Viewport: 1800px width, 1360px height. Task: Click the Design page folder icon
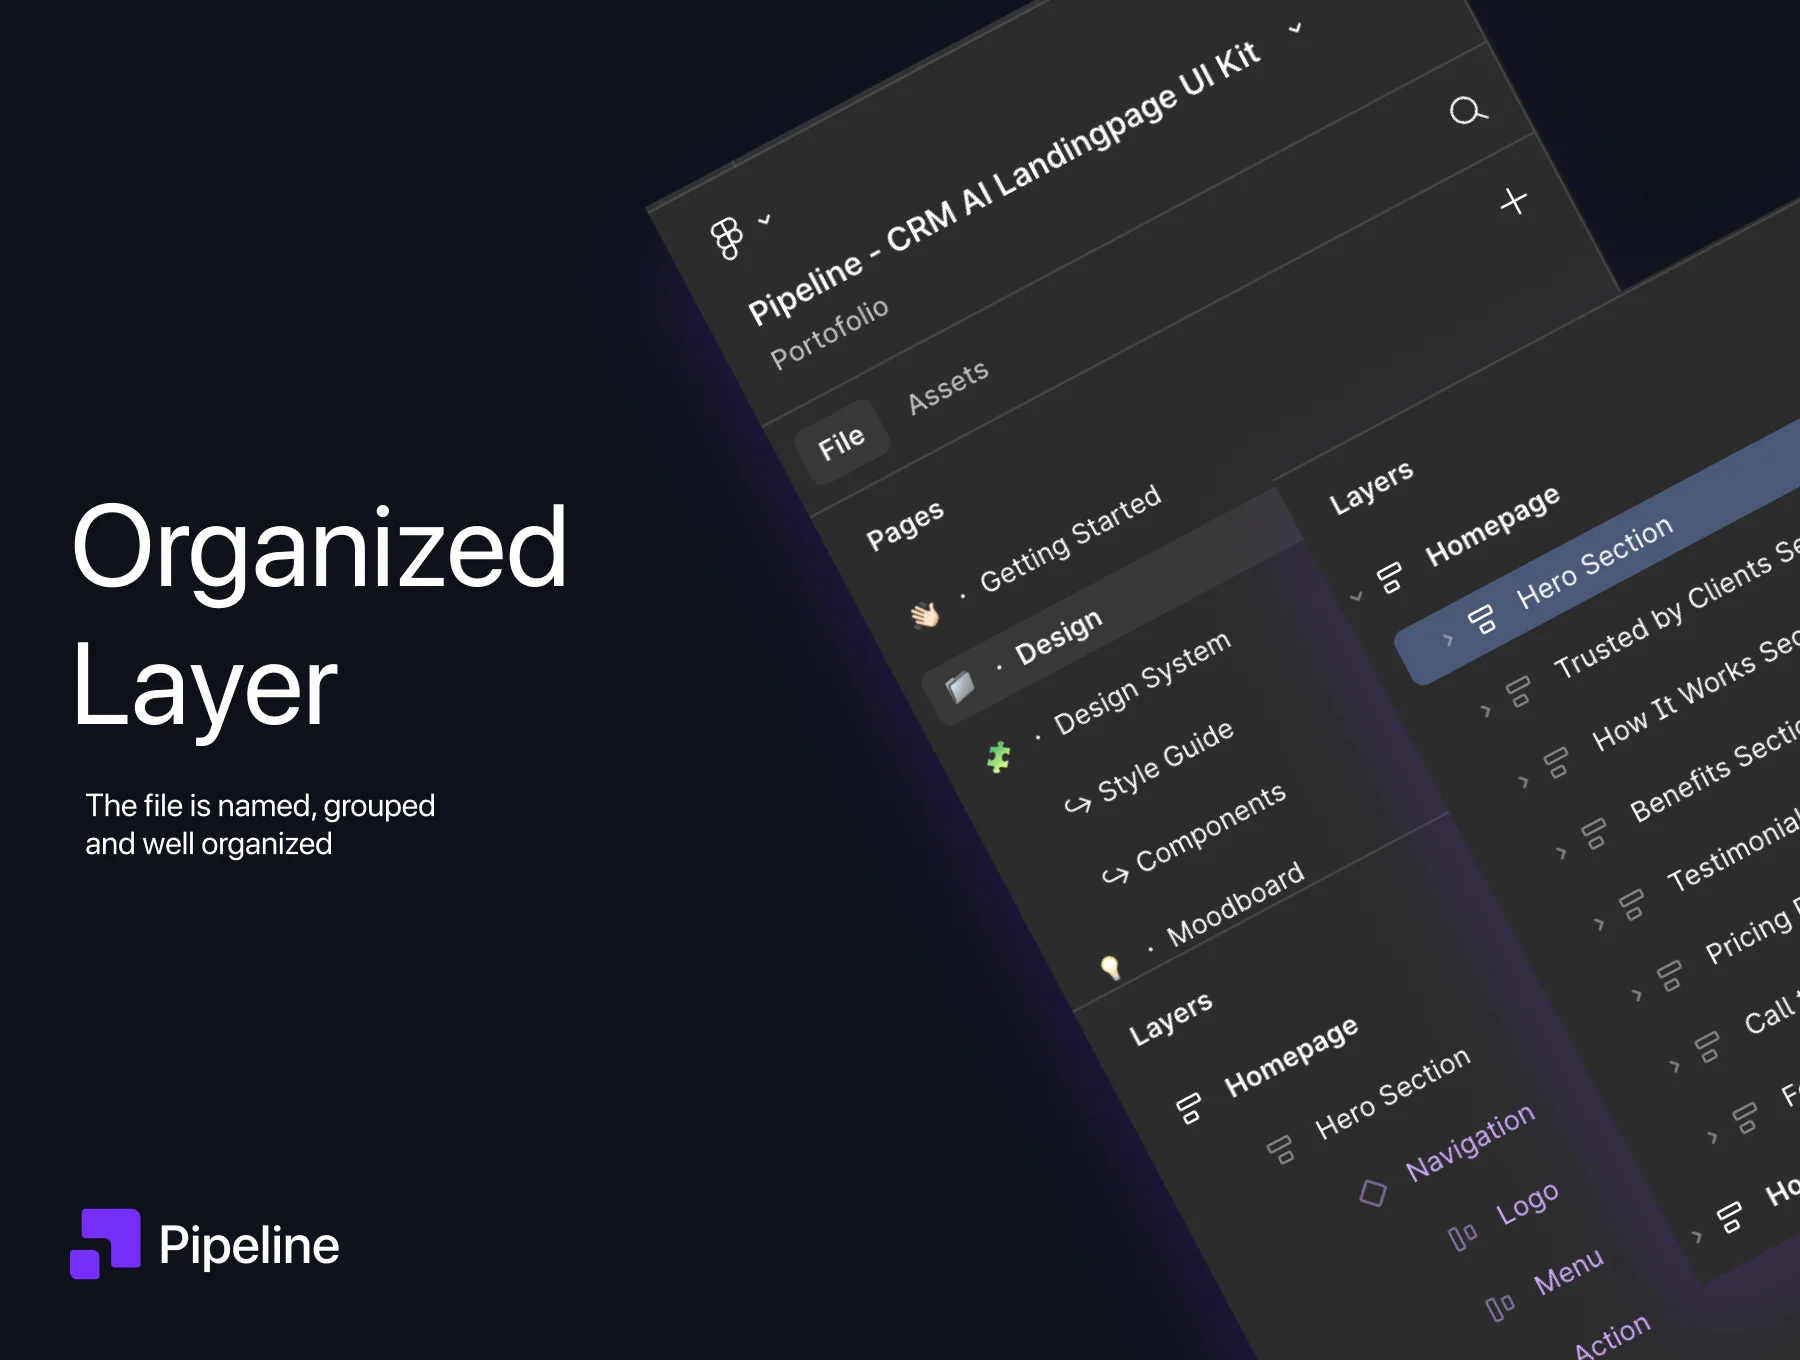(960, 686)
